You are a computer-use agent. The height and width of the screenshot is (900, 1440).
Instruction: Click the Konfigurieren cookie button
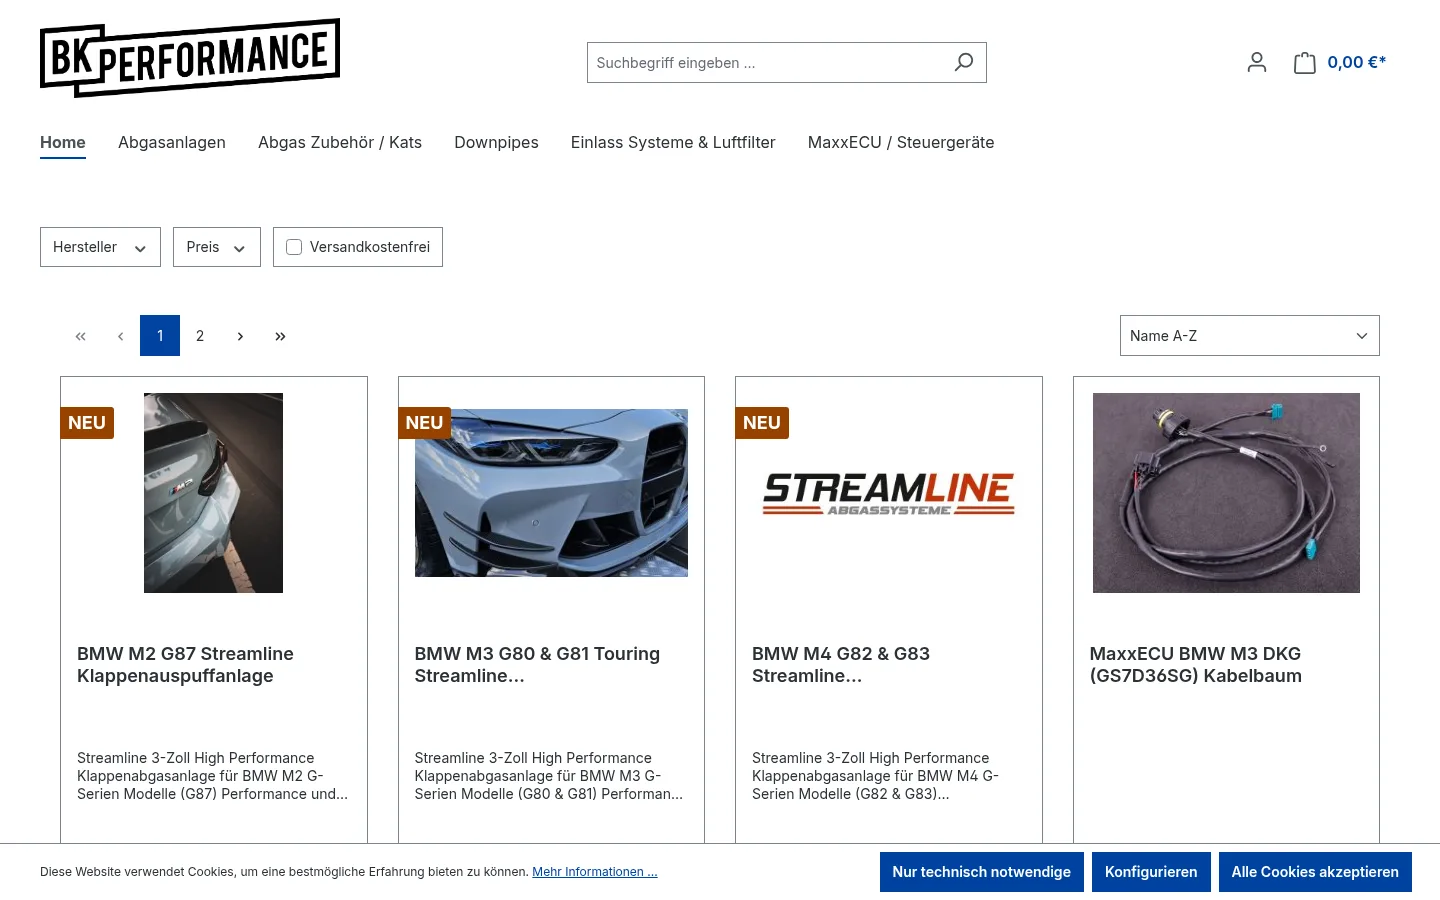tap(1151, 872)
